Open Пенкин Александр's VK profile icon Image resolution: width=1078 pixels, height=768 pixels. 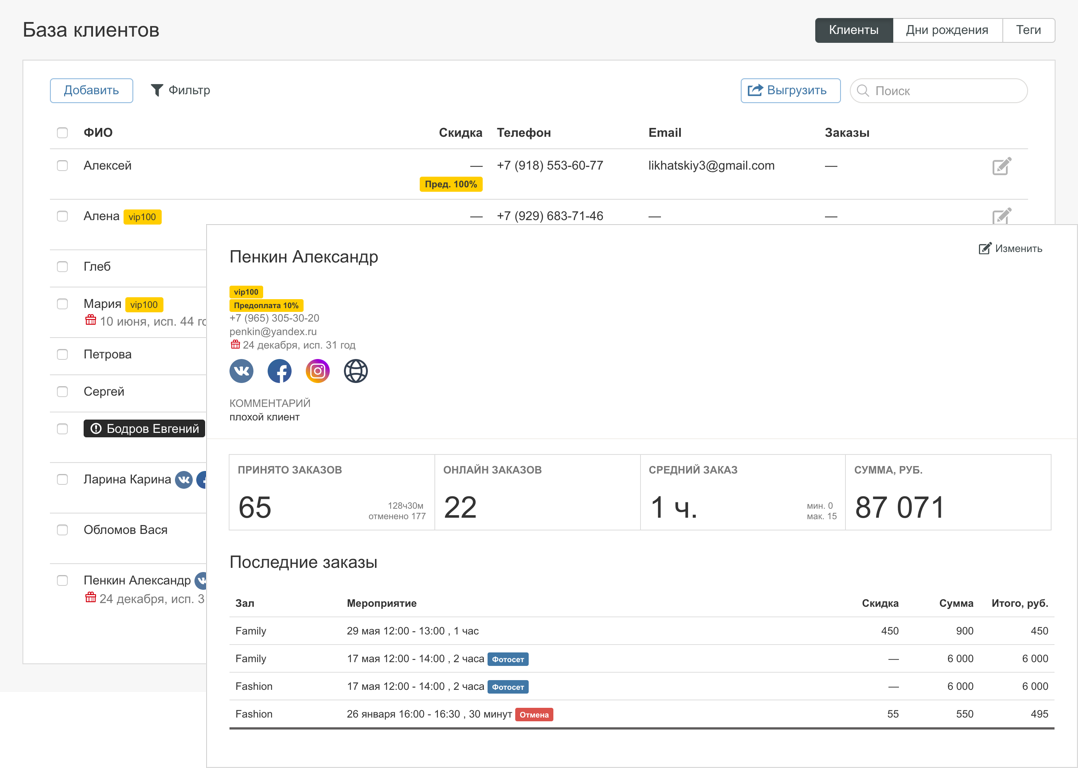241,370
